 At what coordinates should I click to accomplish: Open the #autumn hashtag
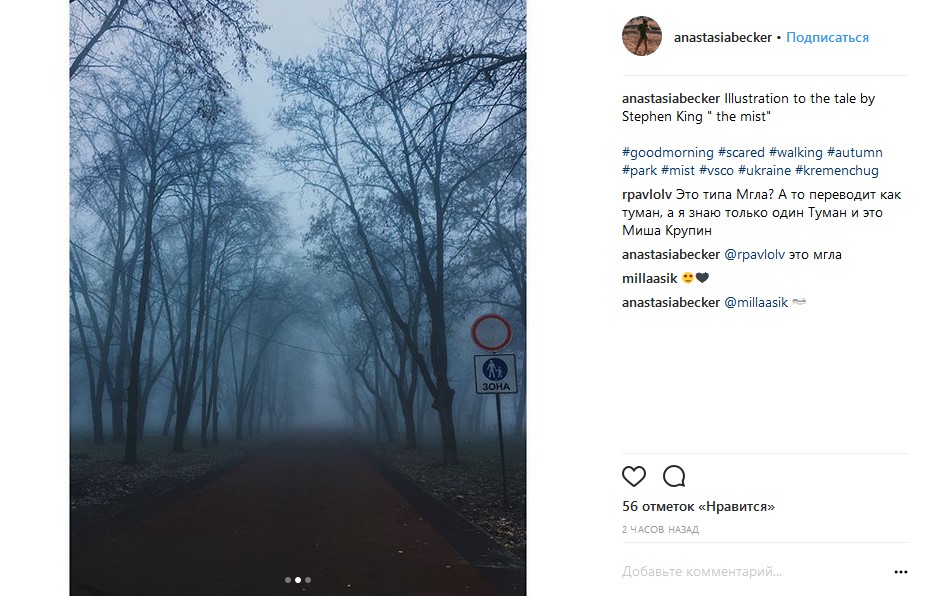(x=855, y=153)
